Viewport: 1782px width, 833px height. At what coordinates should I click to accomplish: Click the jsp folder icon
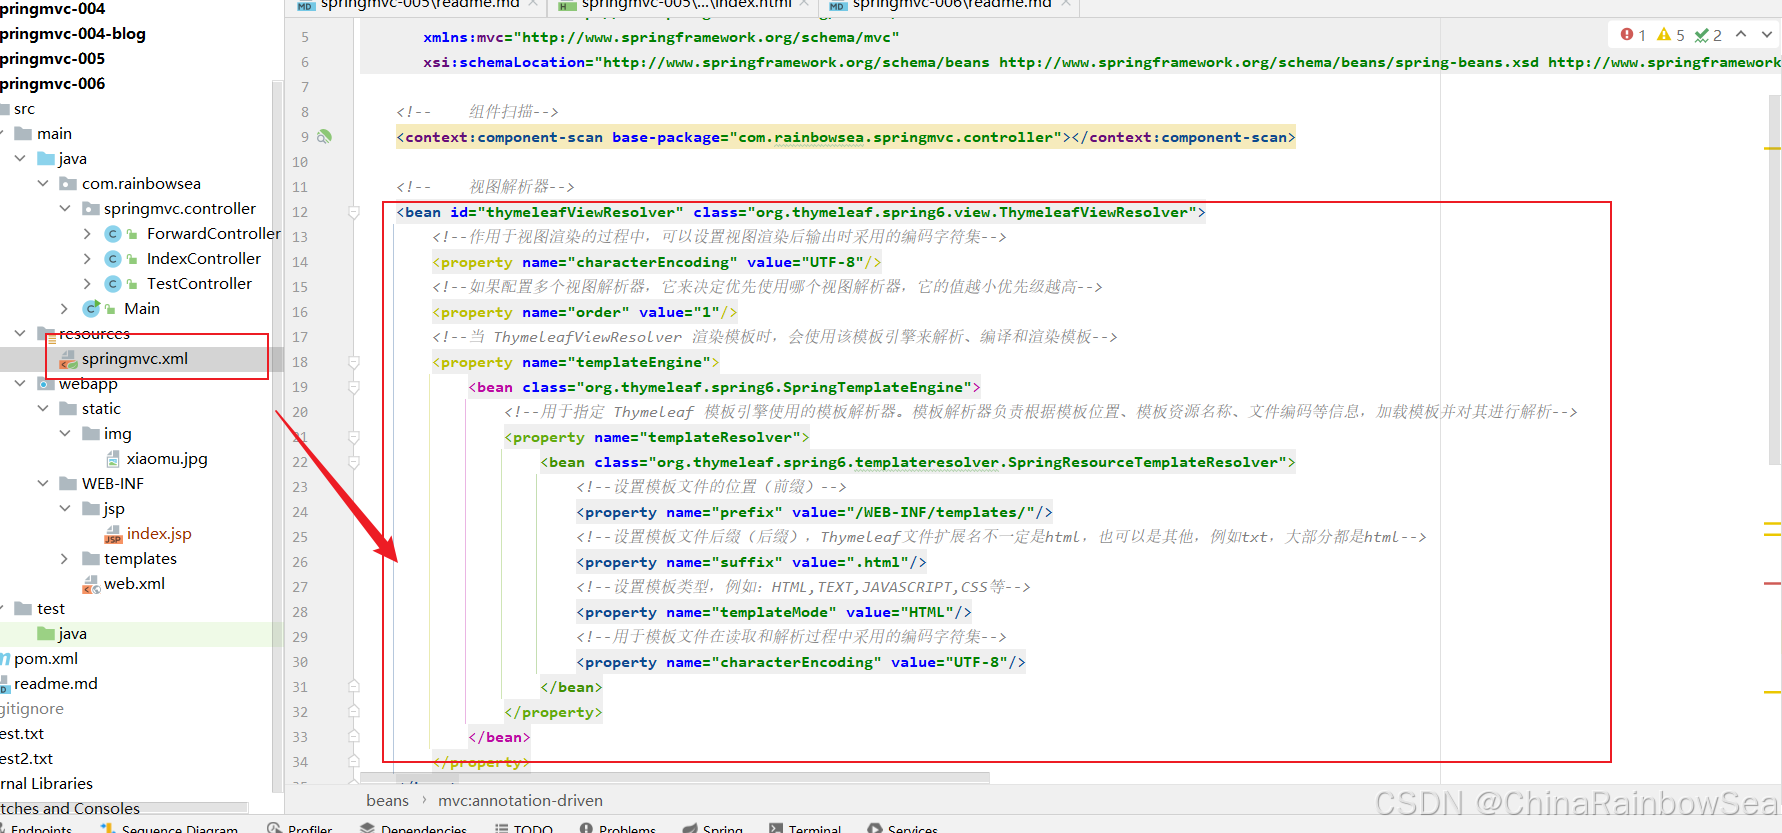[x=90, y=509]
